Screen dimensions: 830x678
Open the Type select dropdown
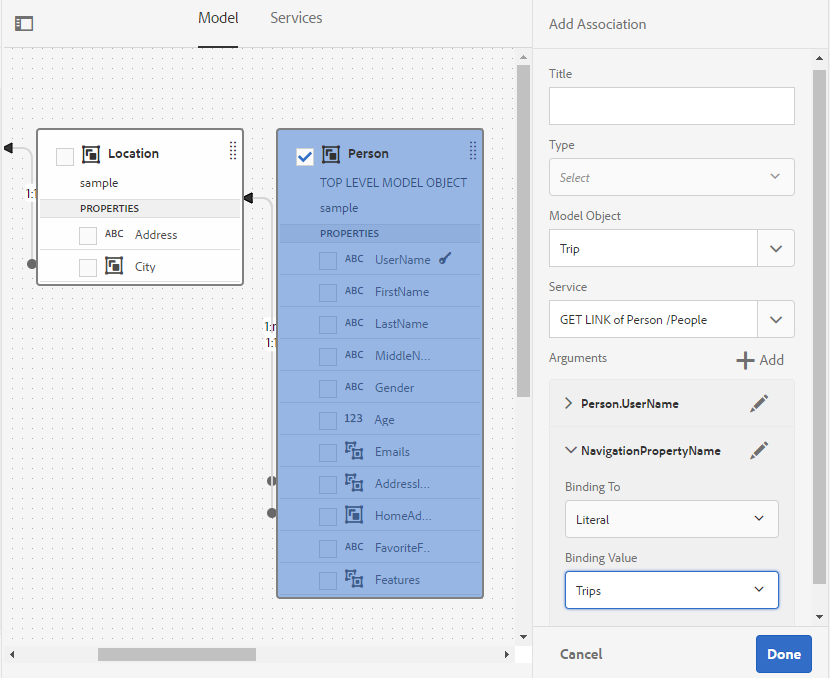671,177
